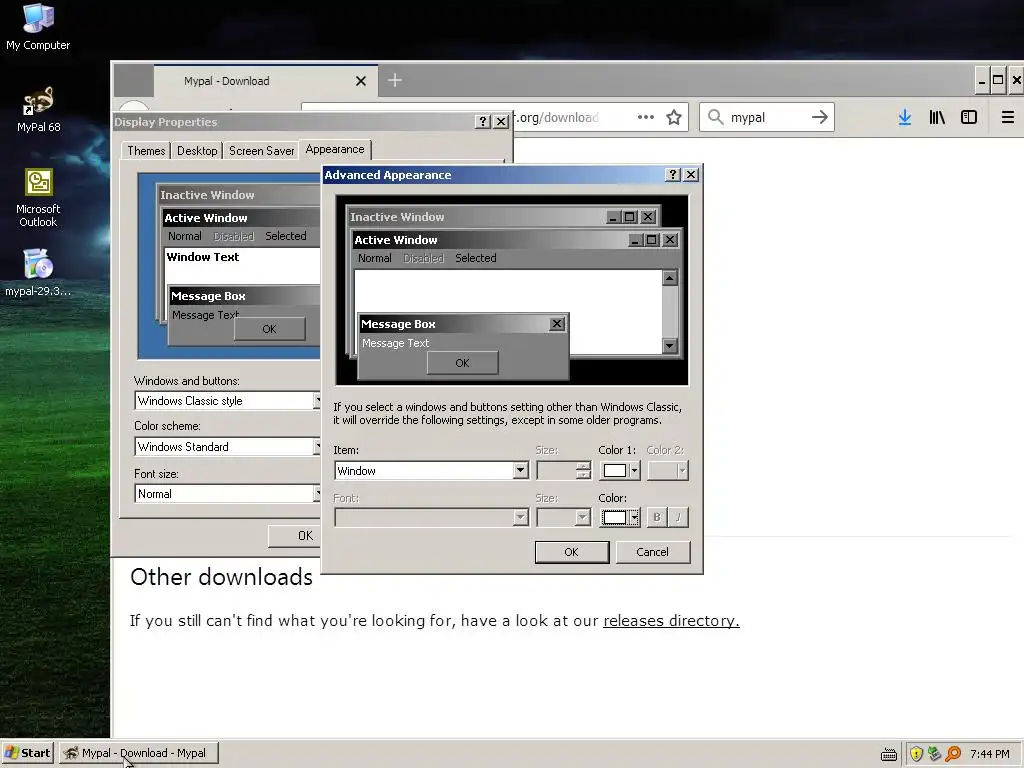Click Other downloads heading
The height and width of the screenshot is (768, 1024).
pos(221,577)
